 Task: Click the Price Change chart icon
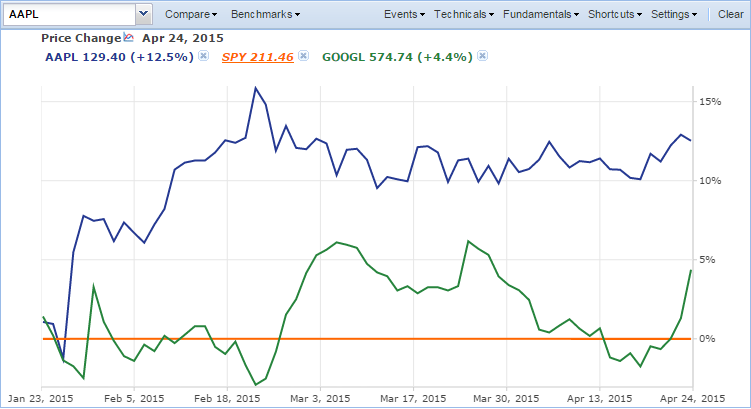[128, 37]
